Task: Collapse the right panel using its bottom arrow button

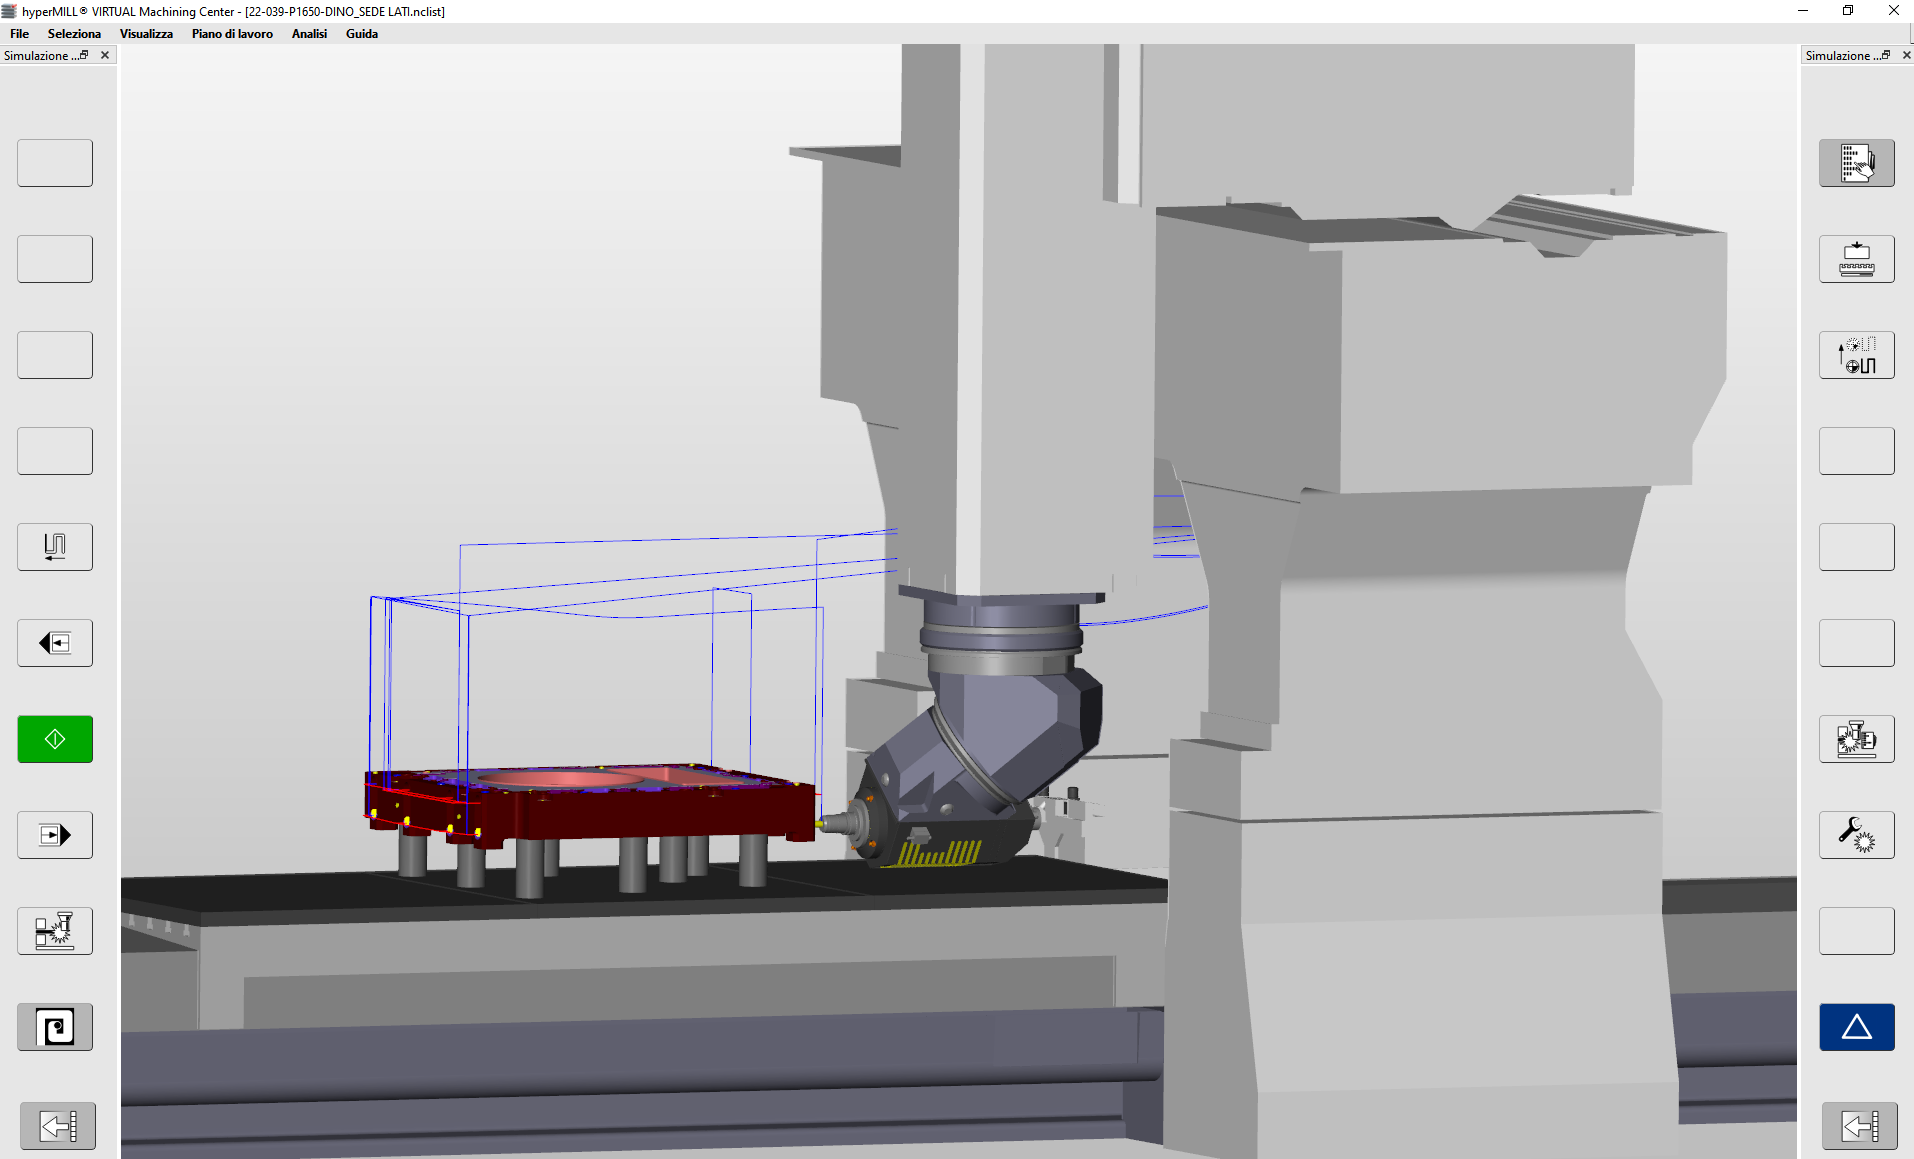Action: tap(1860, 1126)
